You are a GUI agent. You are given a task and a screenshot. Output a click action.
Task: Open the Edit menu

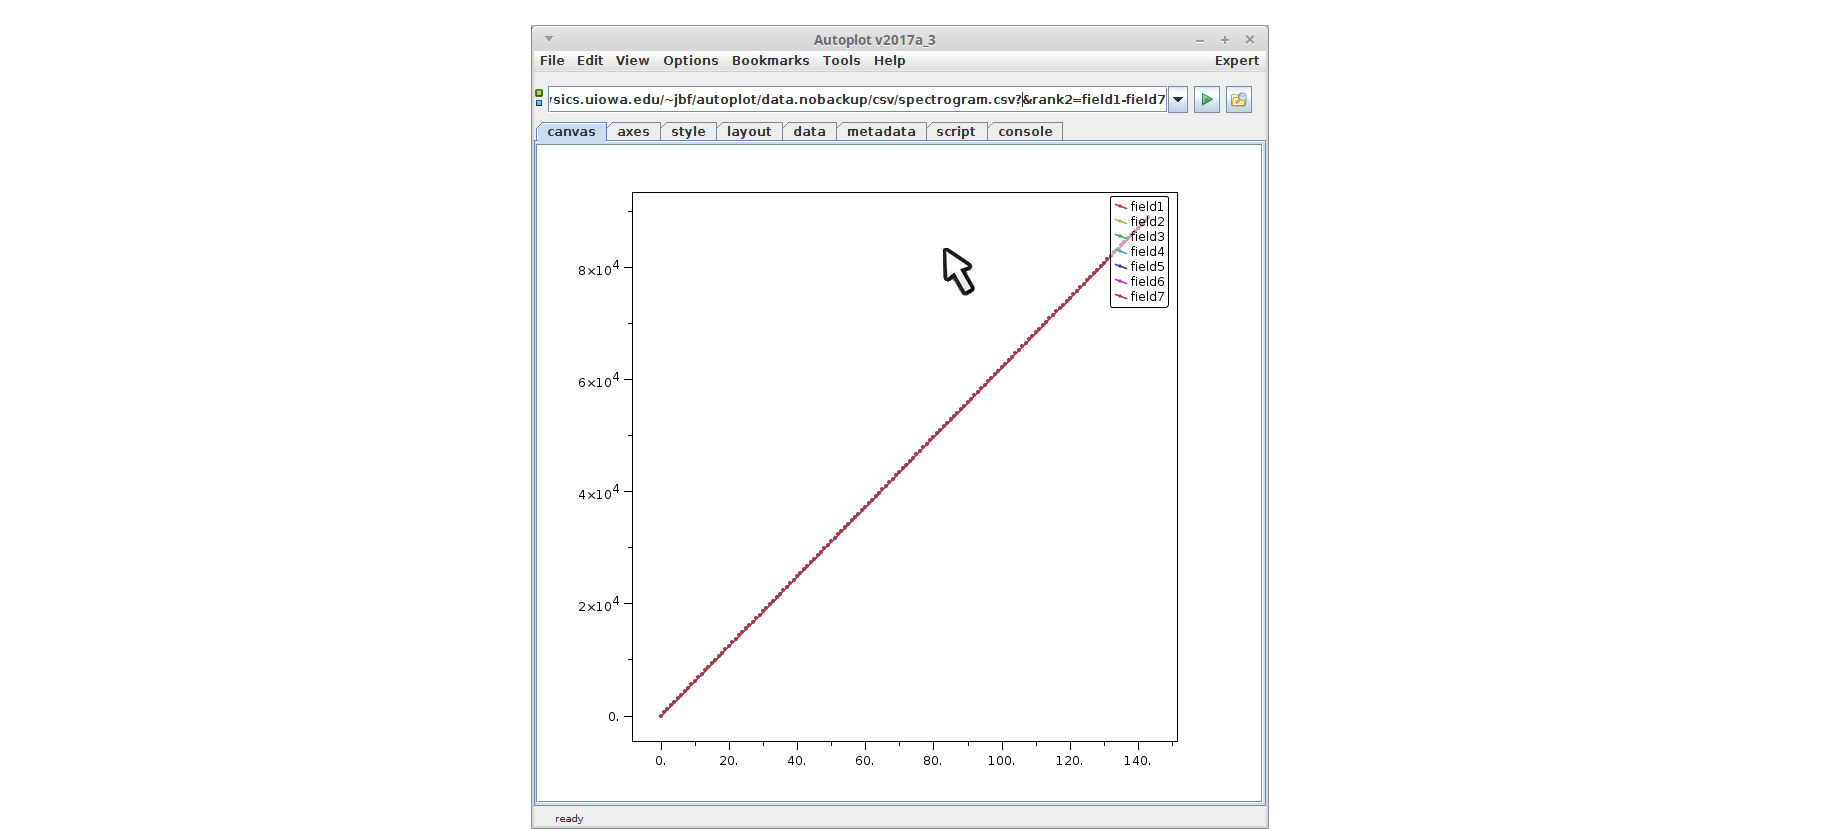tap(590, 61)
